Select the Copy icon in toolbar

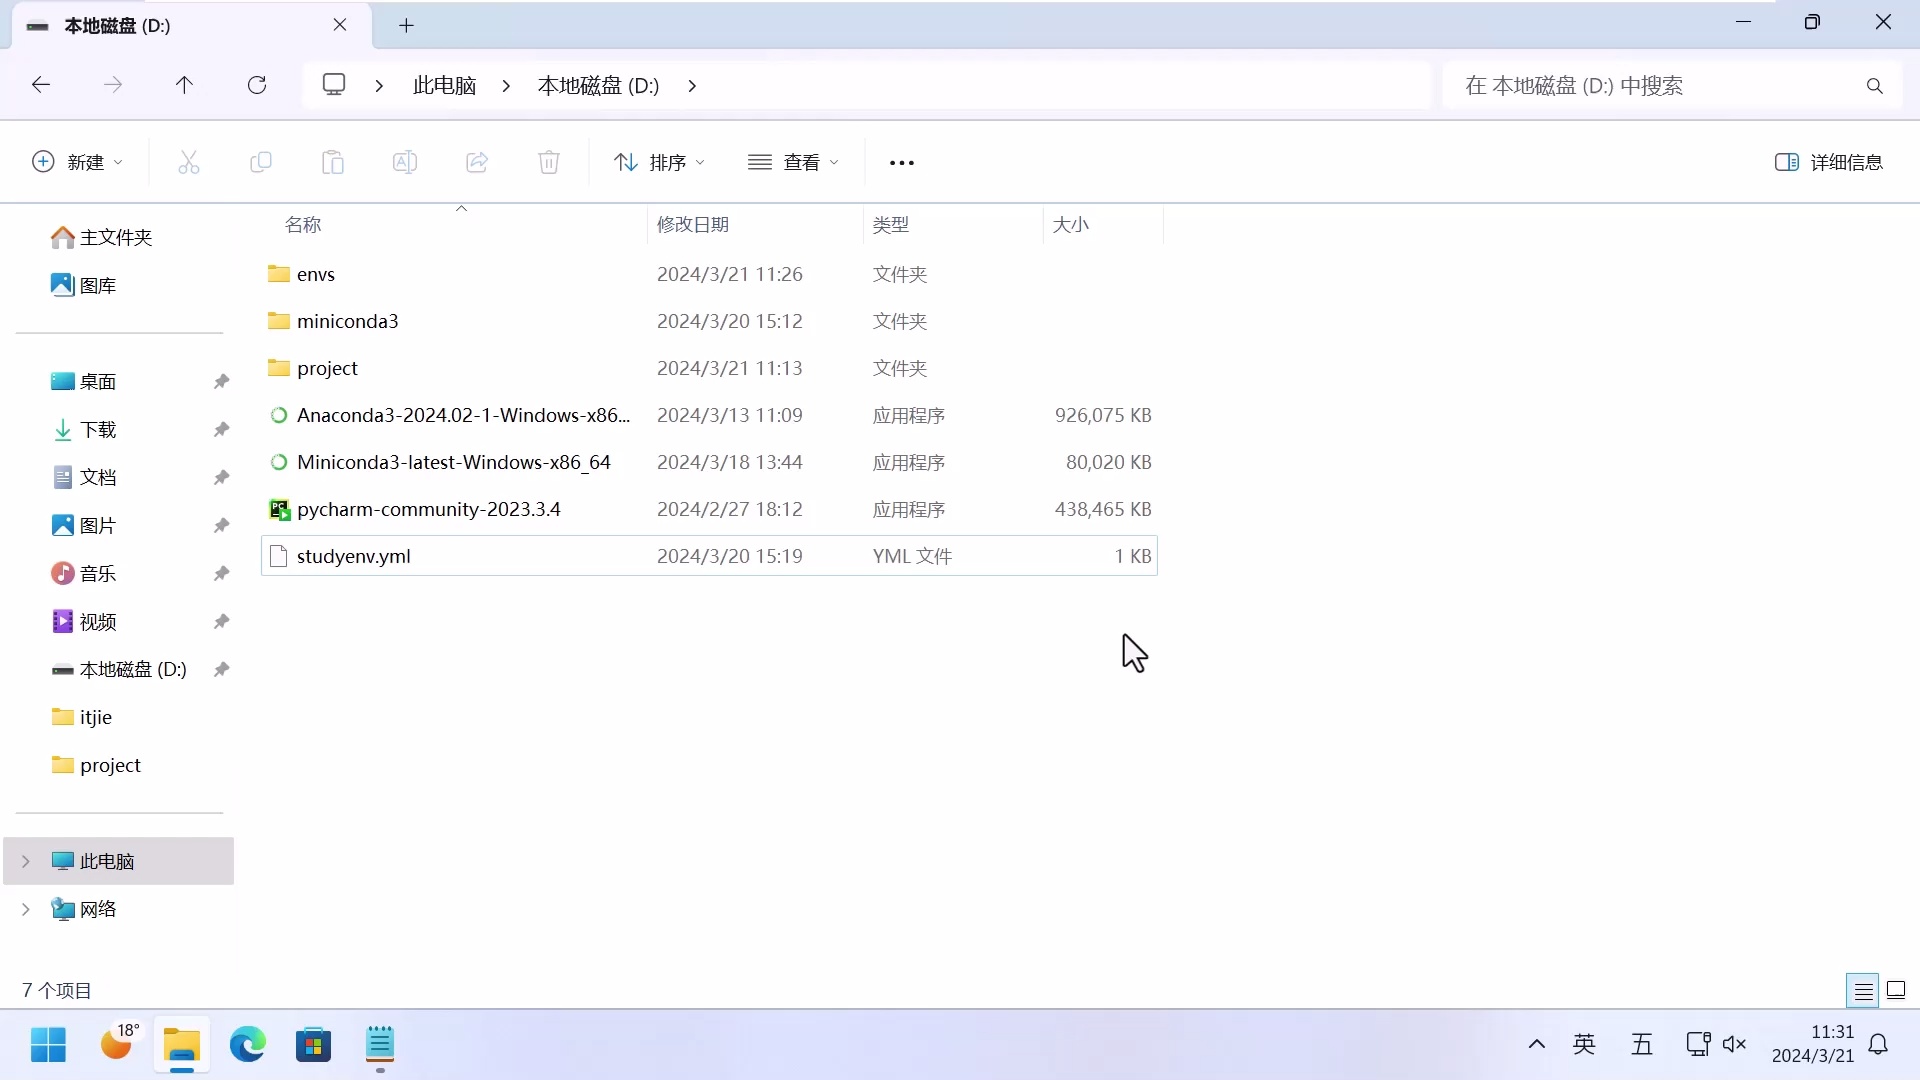(x=261, y=162)
